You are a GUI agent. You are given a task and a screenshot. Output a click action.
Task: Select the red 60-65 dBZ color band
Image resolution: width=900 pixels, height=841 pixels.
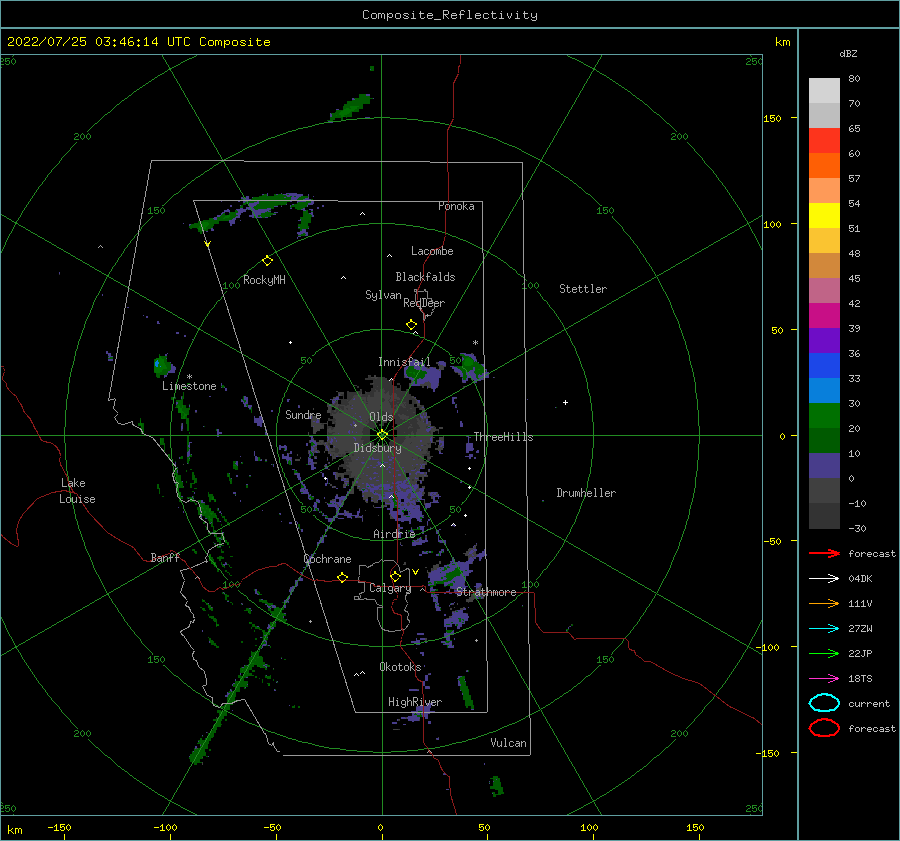(x=824, y=141)
